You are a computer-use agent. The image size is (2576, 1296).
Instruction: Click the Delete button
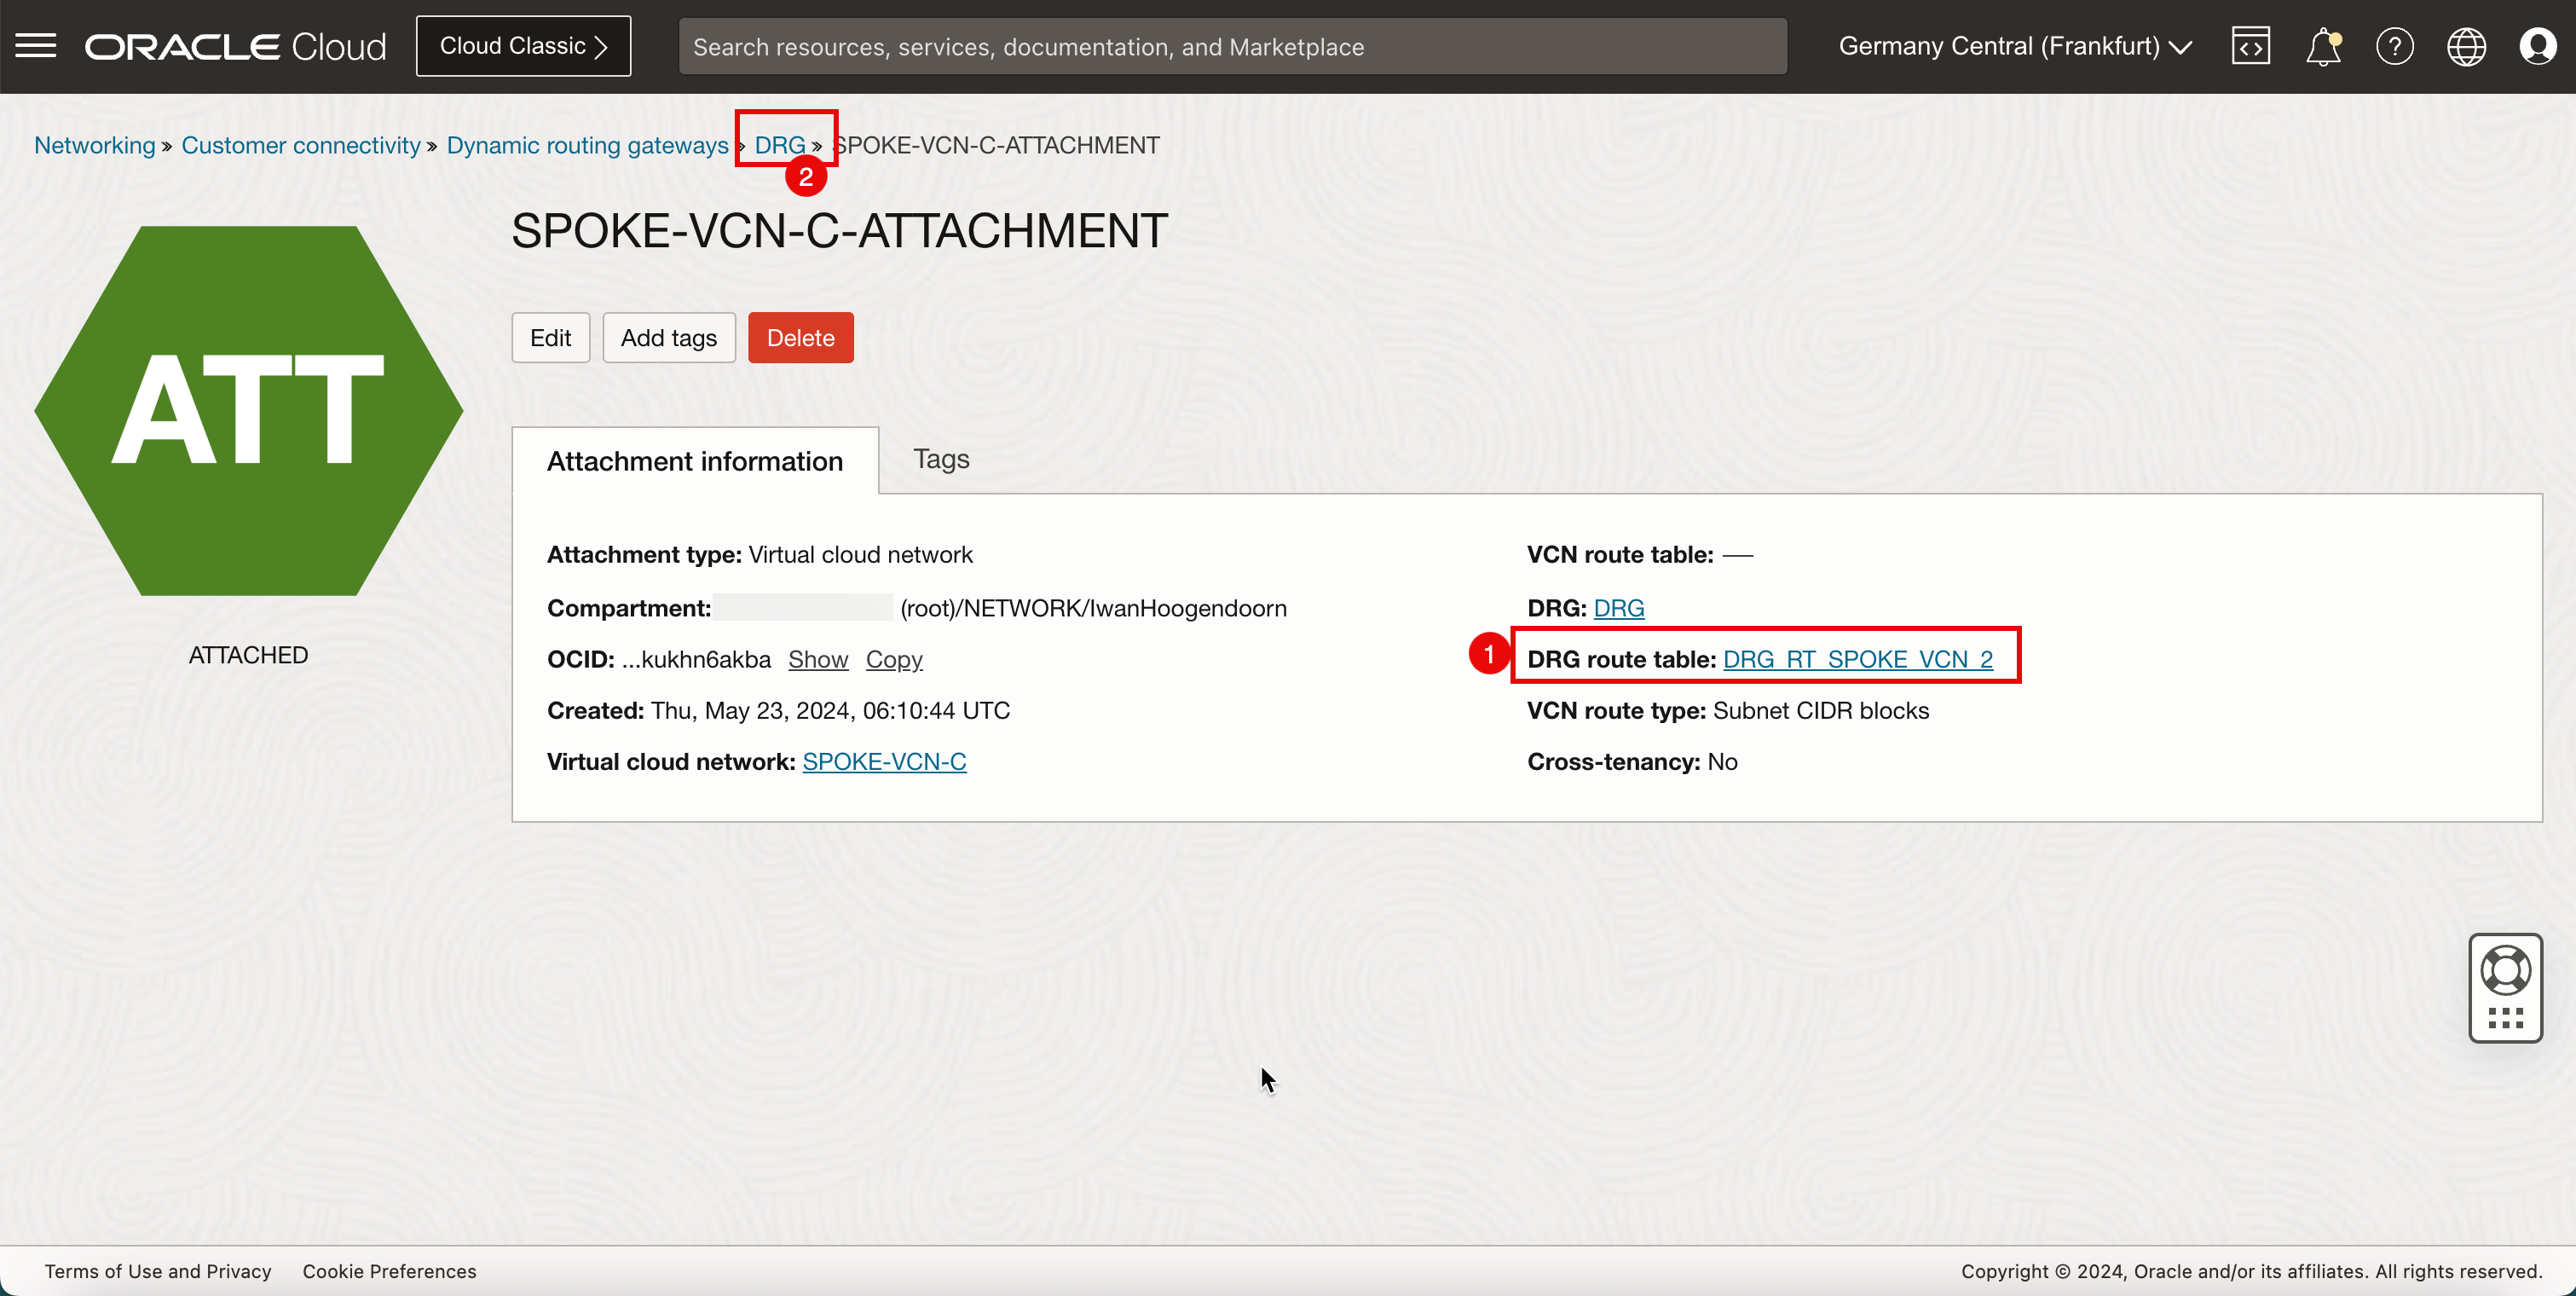(801, 338)
